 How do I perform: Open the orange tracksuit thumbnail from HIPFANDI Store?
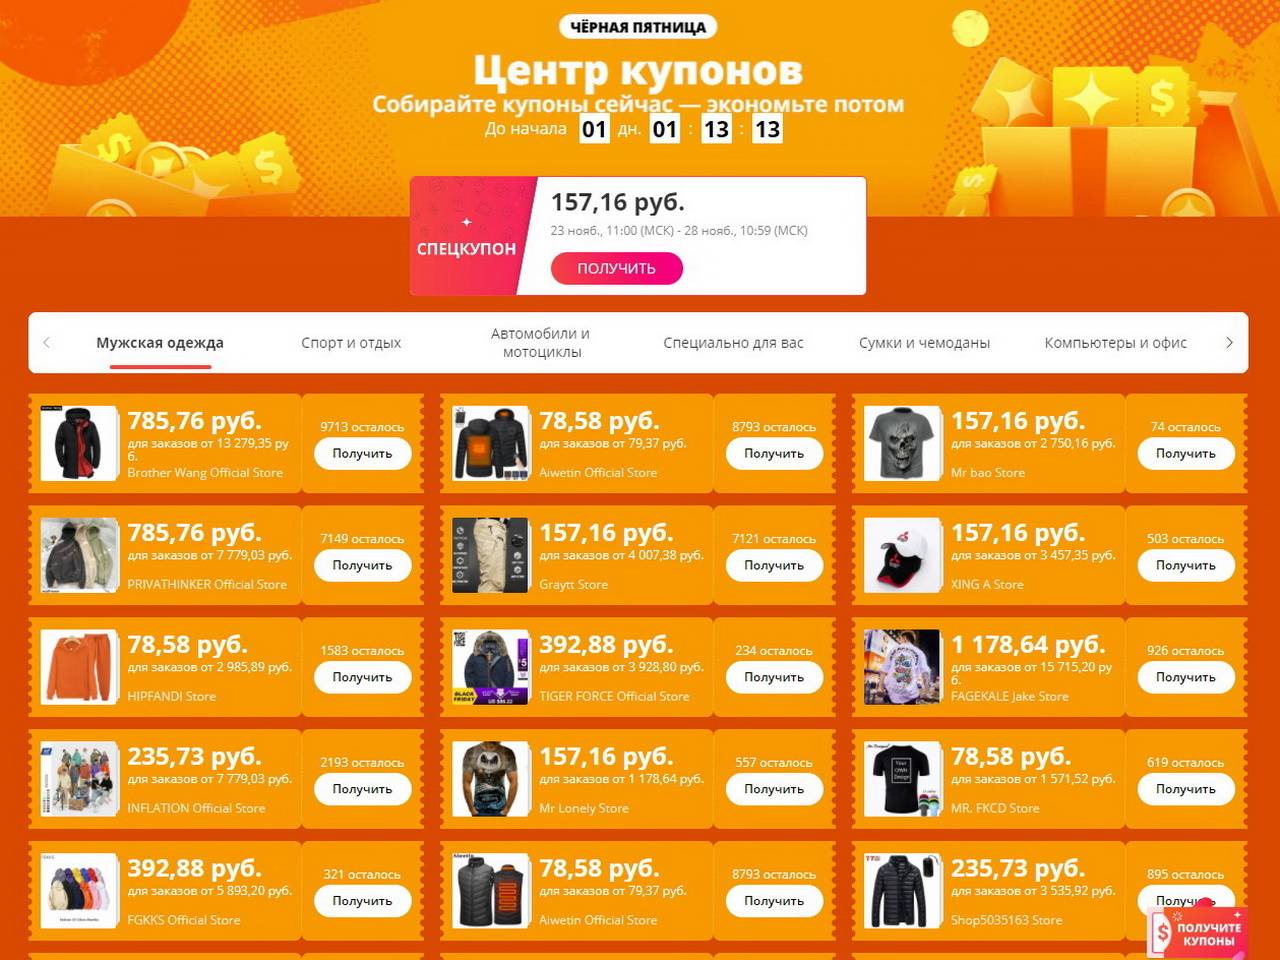(79, 667)
